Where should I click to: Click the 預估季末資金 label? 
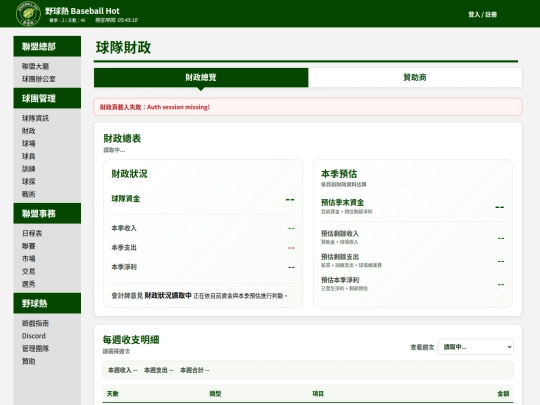[x=342, y=202]
